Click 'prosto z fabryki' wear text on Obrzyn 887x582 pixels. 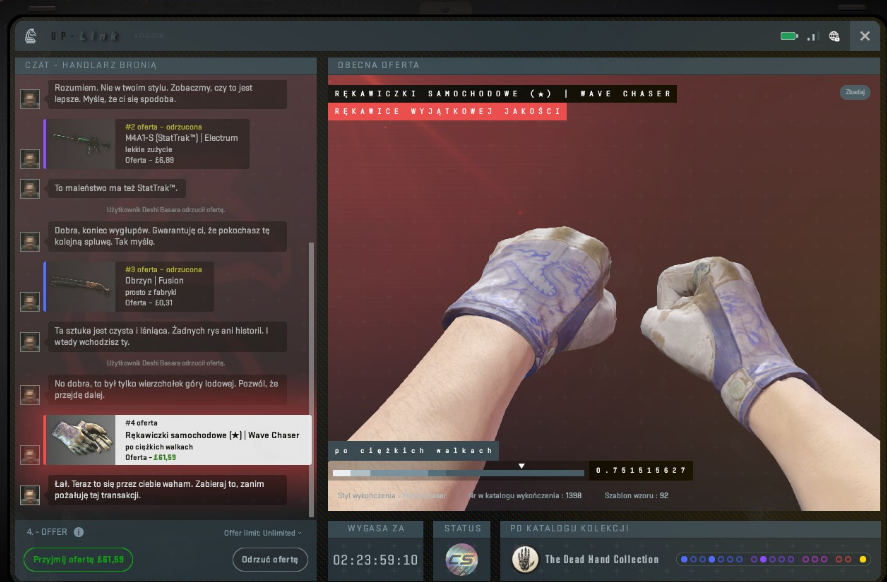[150, 292]
